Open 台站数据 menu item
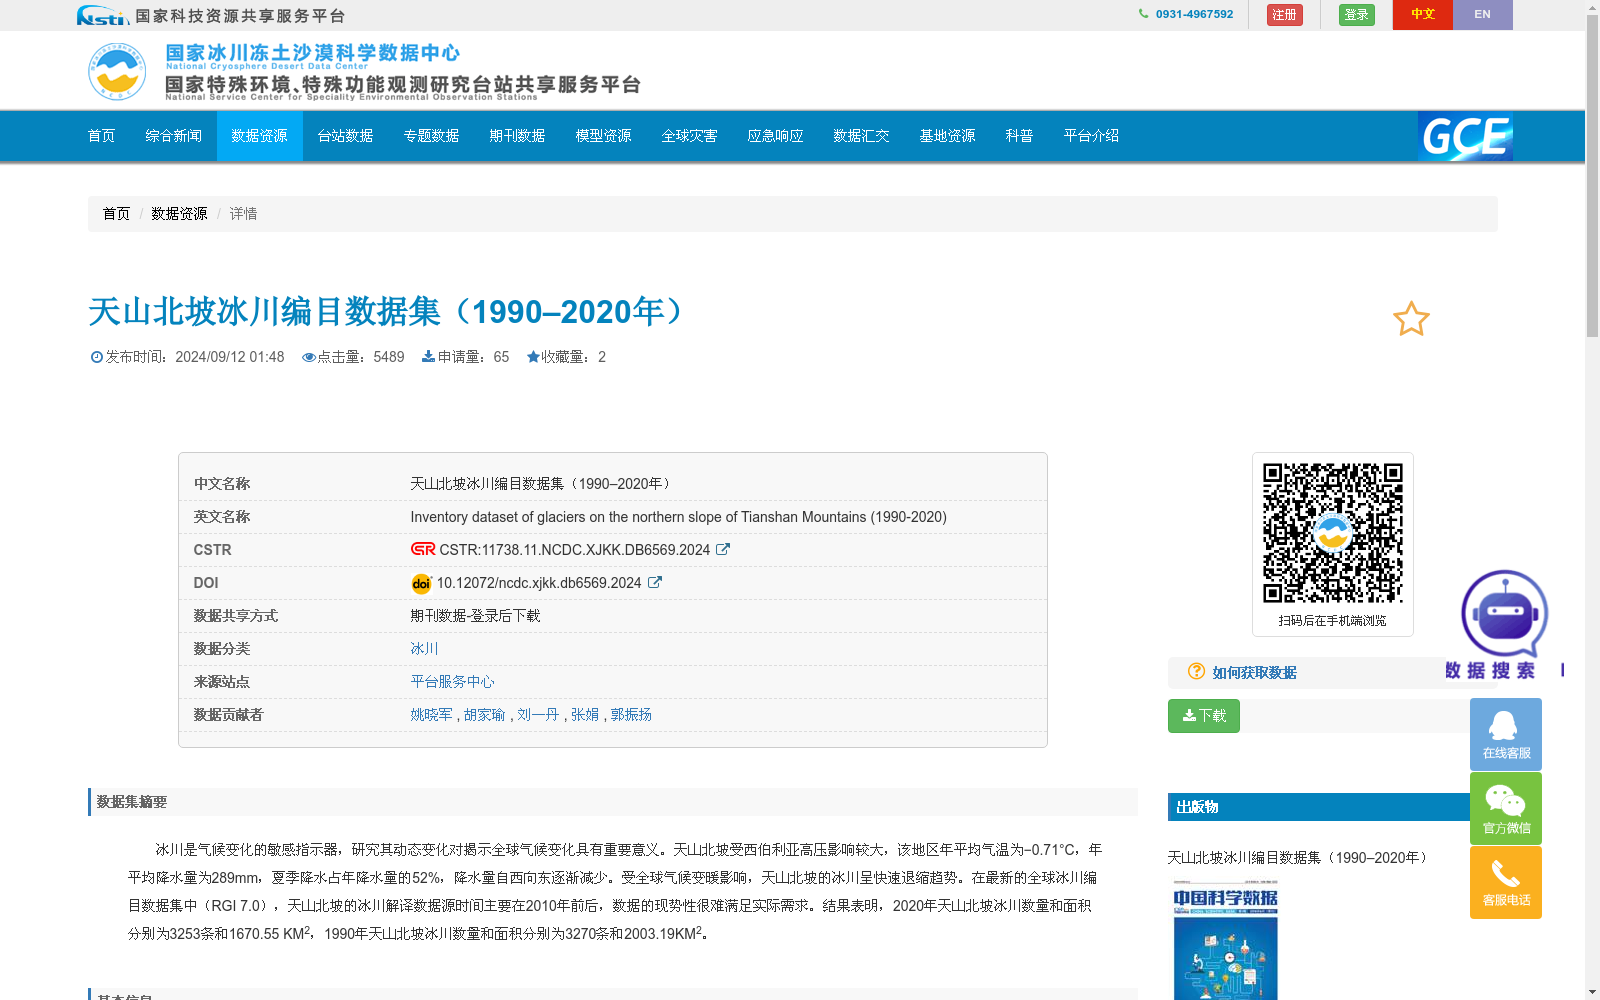1600x1000 pixels. coord(346,136)
